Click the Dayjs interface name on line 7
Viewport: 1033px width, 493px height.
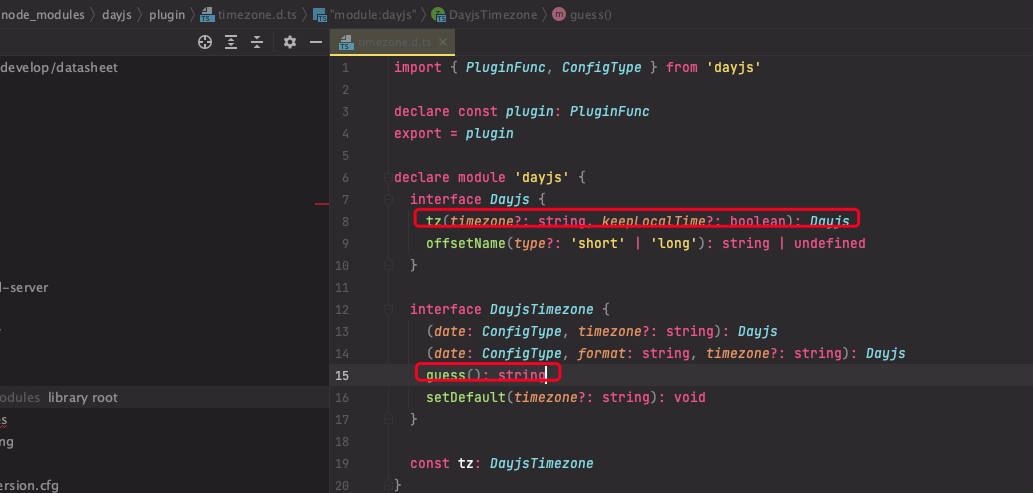[510, 200]
